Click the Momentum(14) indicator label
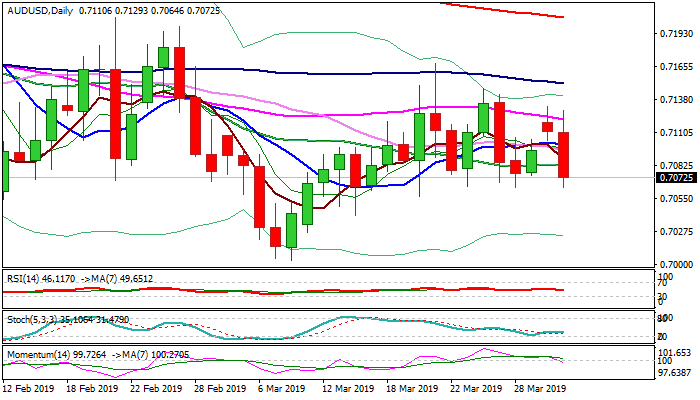This screenshot has width=700, height=400. click(36, 354)
